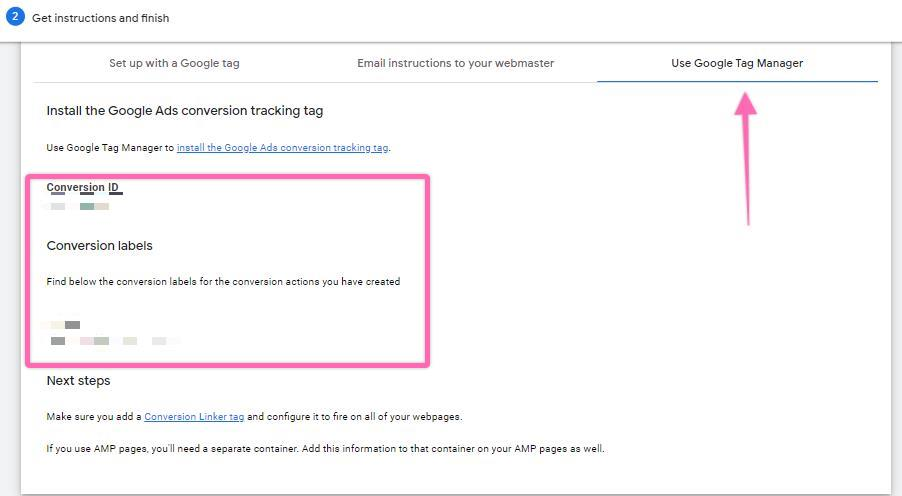
Task: Click the 'Install the Google Ads conversion tracking tag' heading
Action: pyautogui.click(x=185, y=111)
